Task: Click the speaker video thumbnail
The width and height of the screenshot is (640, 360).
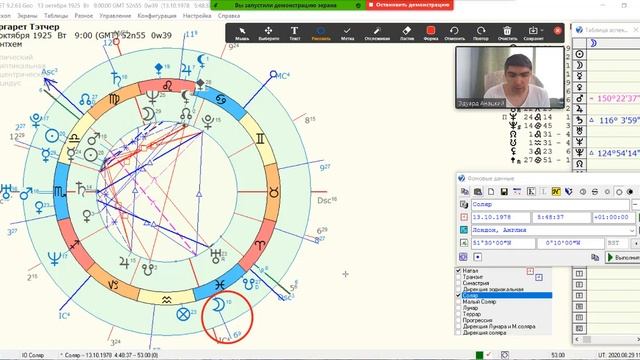Action: (x=510, y=77)
